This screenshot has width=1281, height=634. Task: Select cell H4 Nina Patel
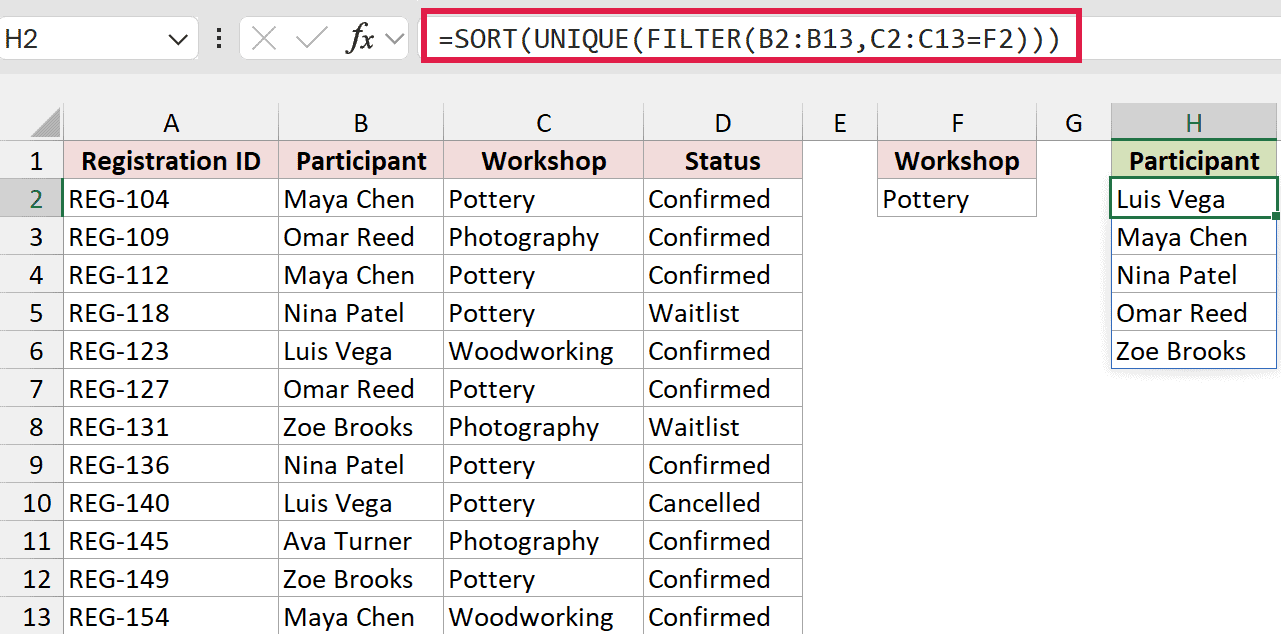point(1194,275)
